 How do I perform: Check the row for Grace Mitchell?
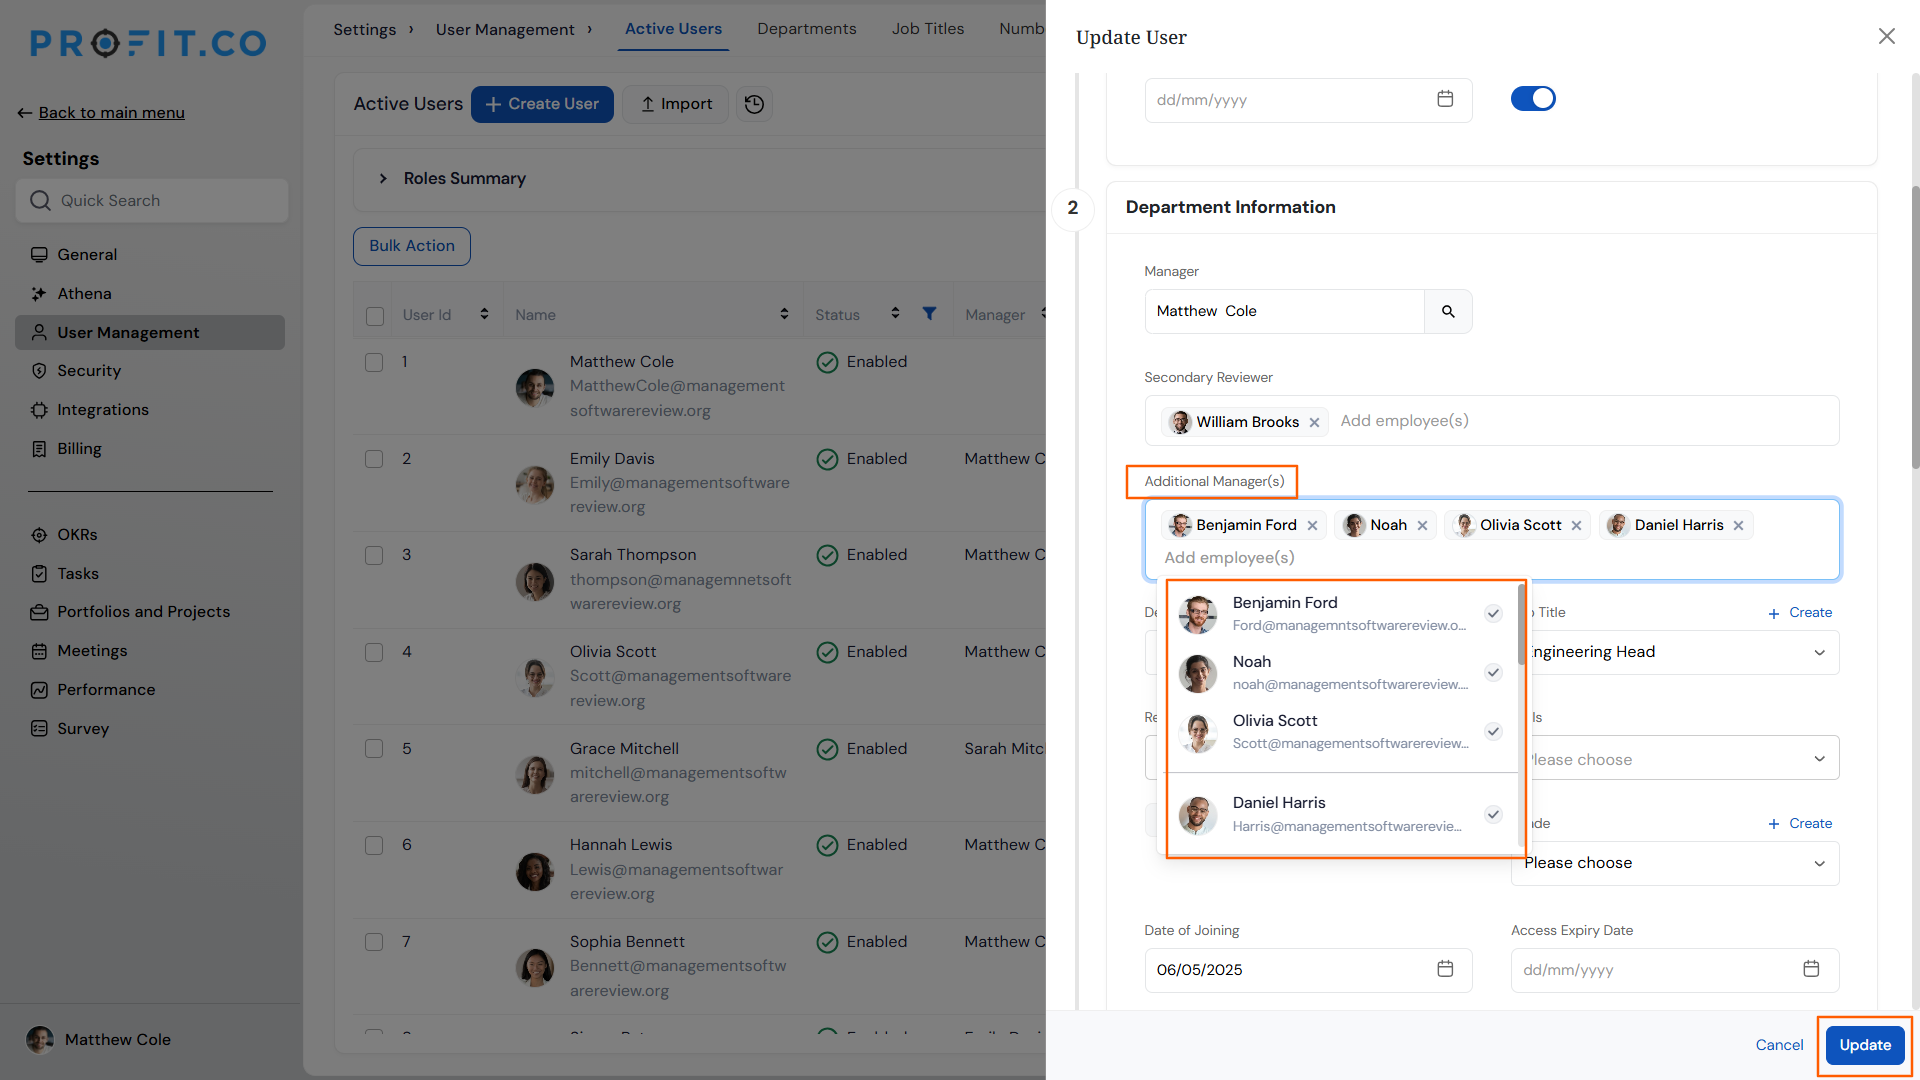[374, 749]
